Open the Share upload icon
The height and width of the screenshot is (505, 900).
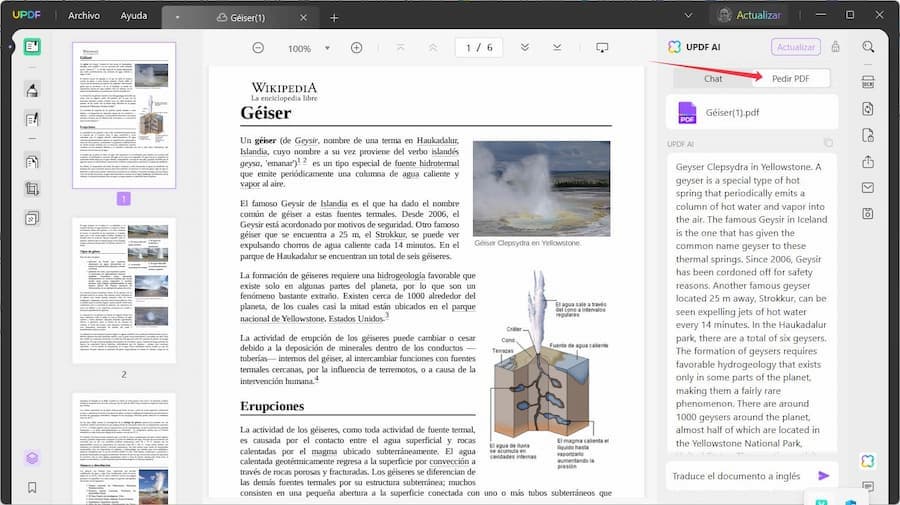[868, 162]
